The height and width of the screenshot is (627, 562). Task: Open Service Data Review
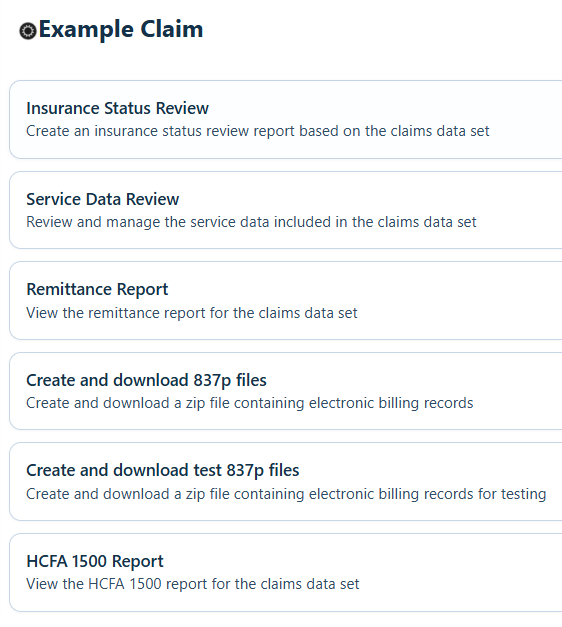[x=286, y=210]
